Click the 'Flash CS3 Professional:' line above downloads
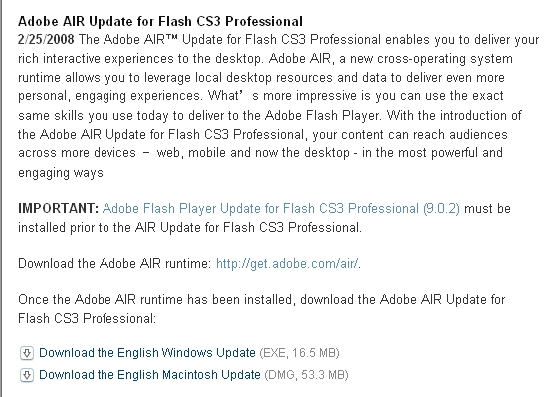This screenshot has height=397, width=554. [x=87, y=319]
